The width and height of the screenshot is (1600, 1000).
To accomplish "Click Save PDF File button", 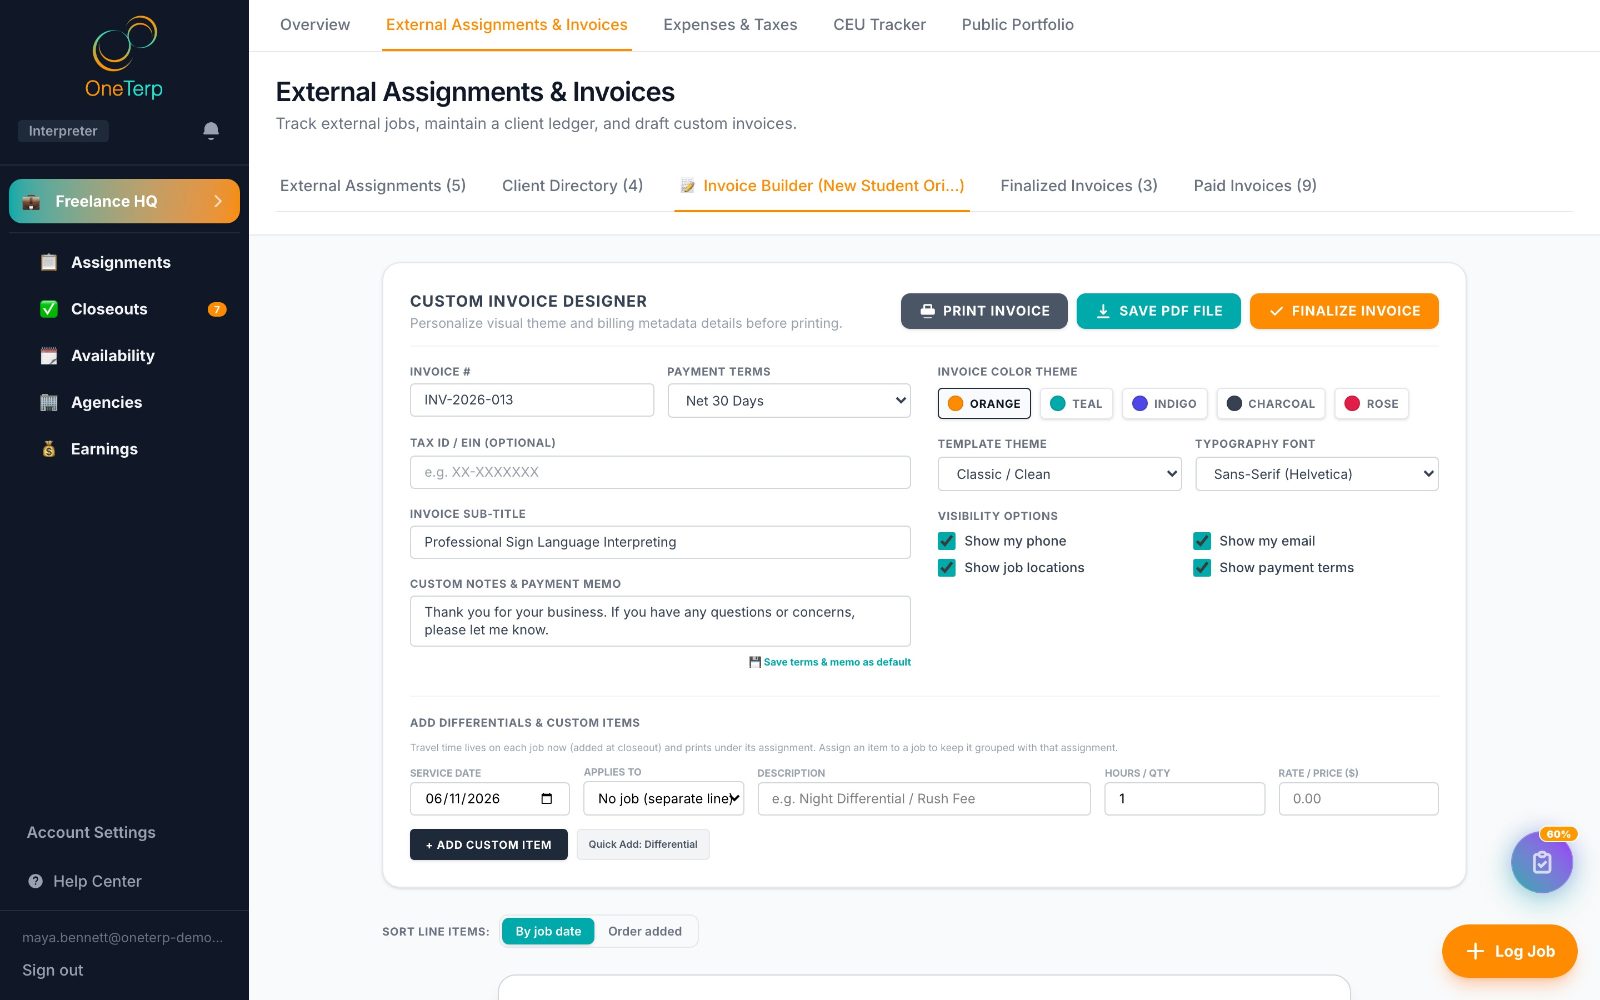I will click(1159, 311).
